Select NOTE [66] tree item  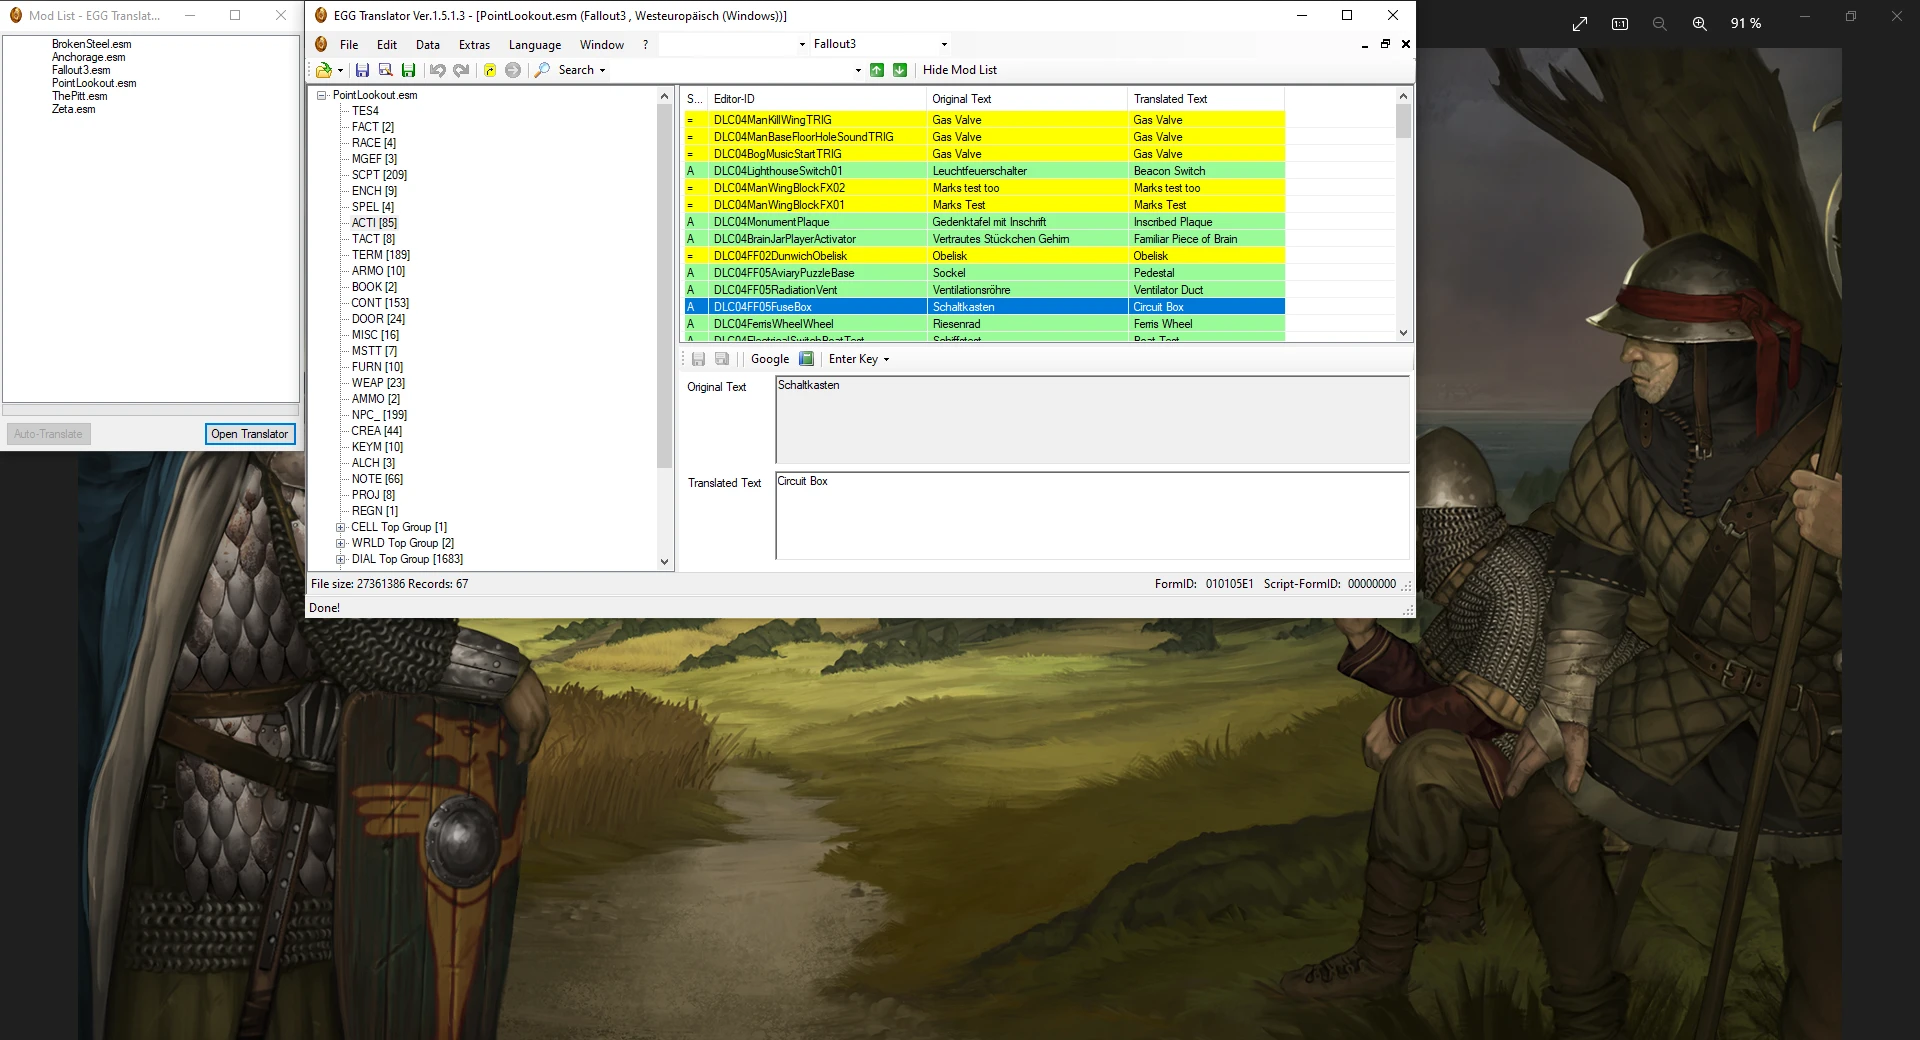coord(377,479)
